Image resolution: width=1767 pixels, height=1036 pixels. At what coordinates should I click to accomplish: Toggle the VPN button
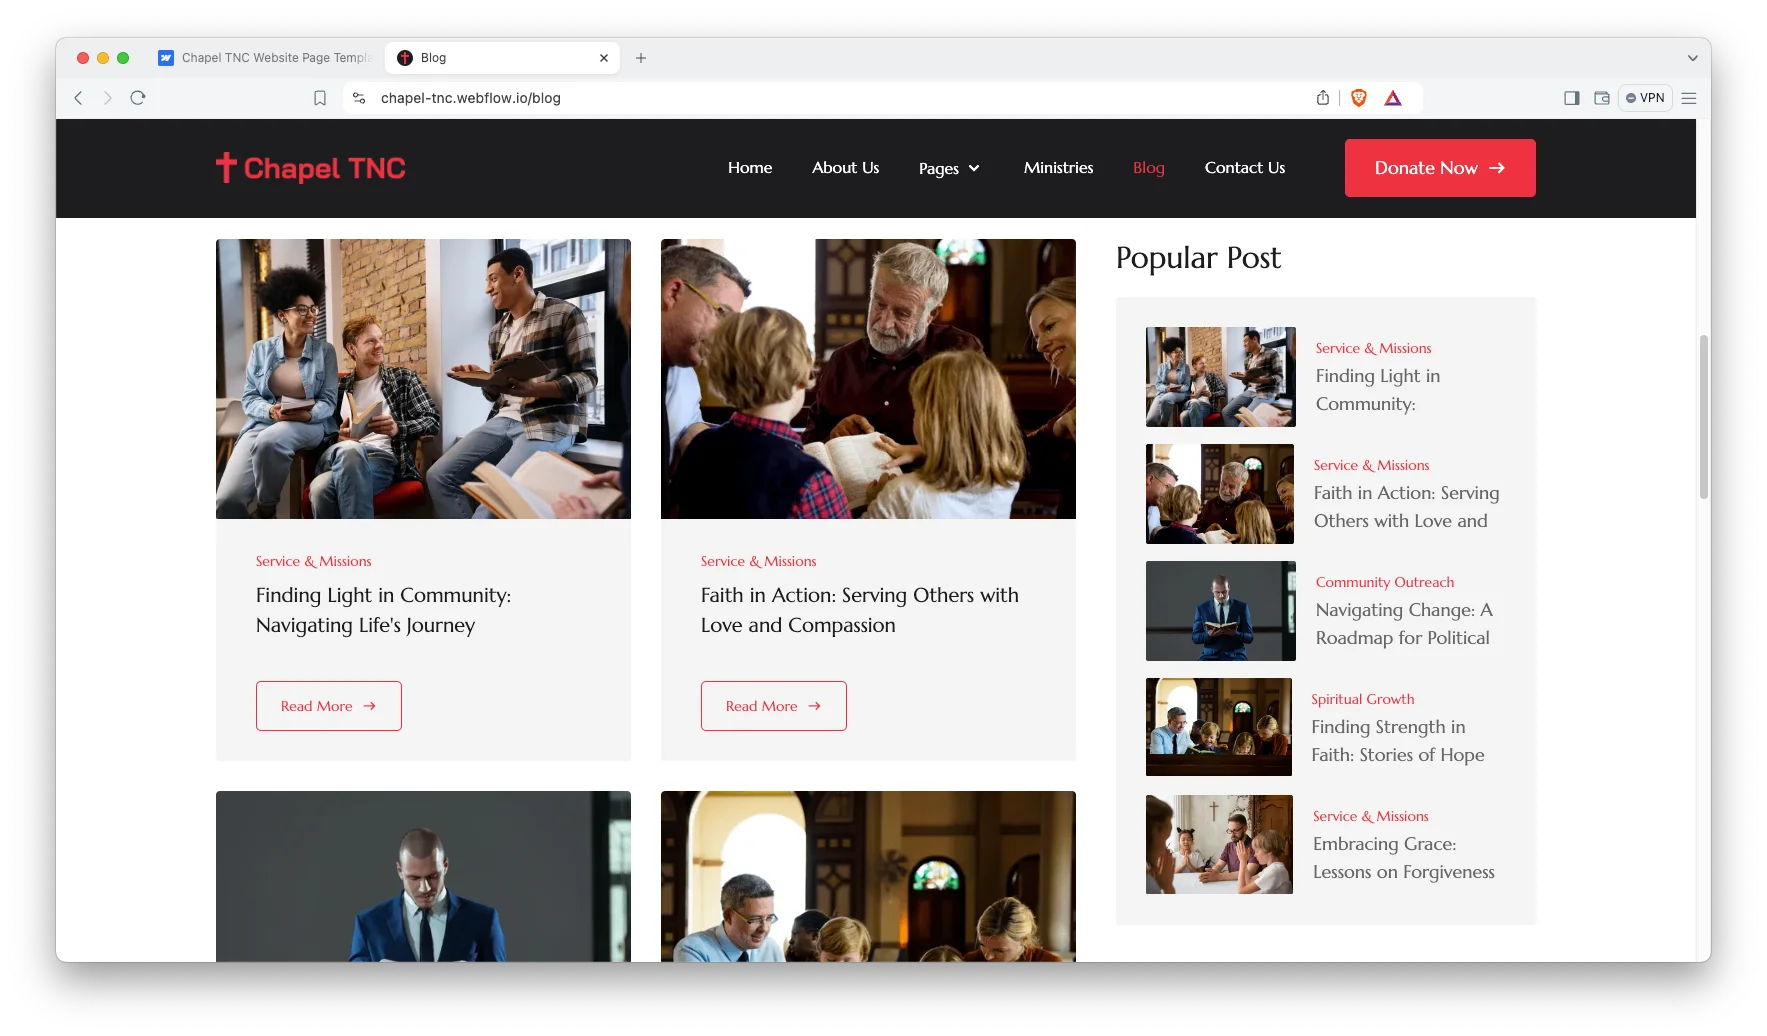click(x=1645, y=98)
